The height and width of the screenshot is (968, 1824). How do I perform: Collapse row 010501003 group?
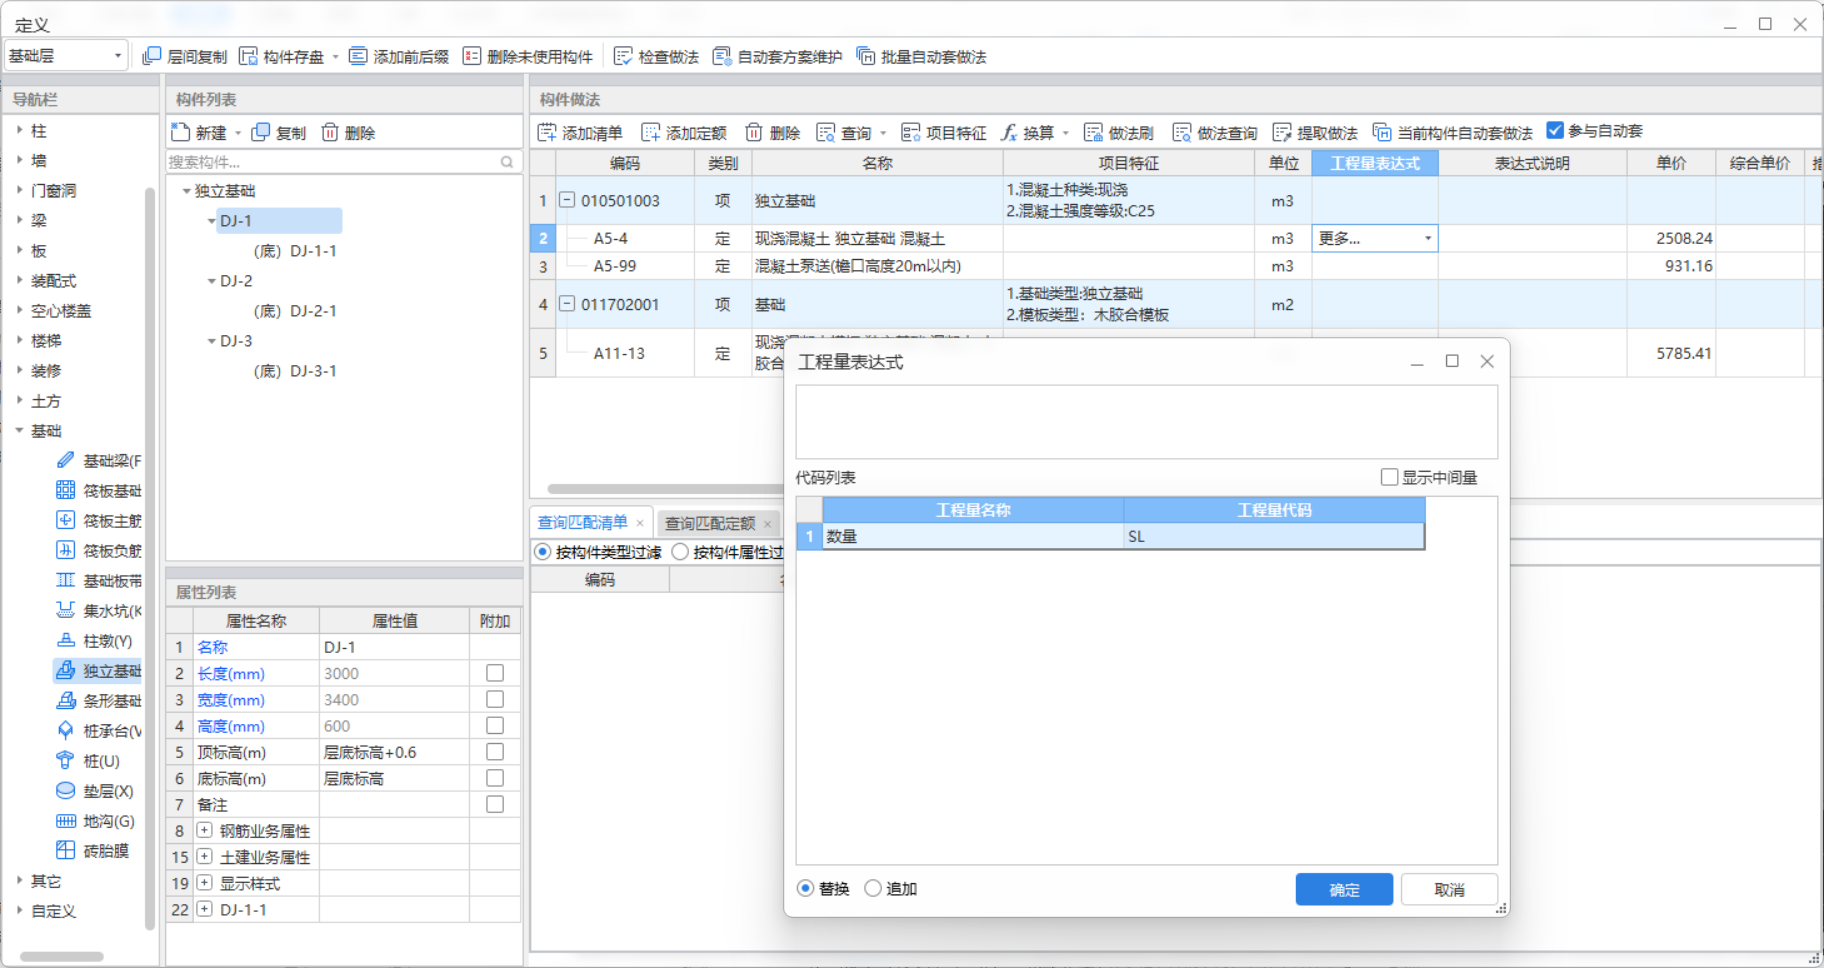[x=567, y=200]
